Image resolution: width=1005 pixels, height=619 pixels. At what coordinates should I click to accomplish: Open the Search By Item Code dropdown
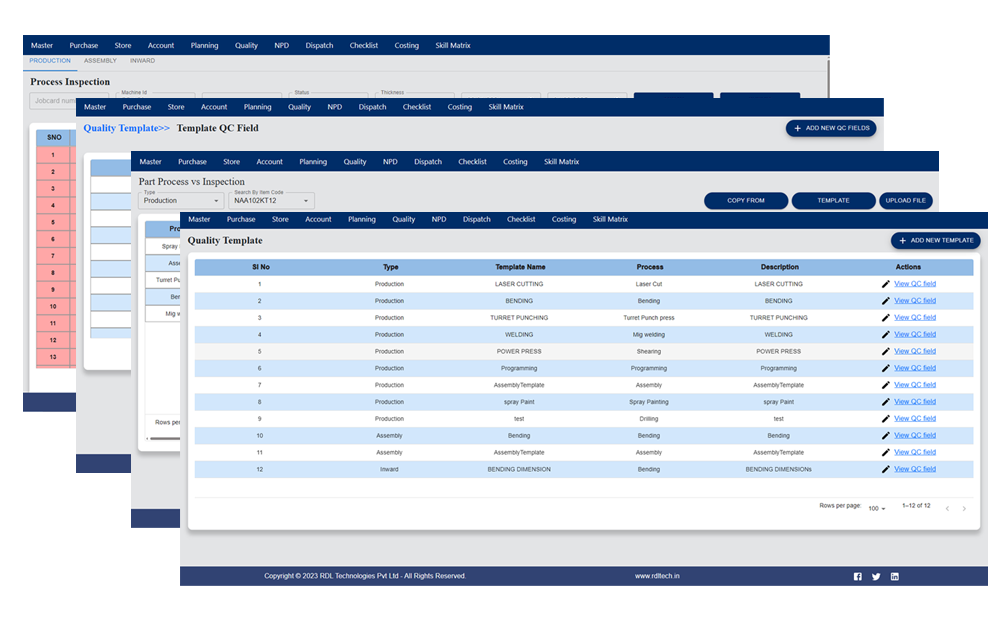[x=270, y=200]
